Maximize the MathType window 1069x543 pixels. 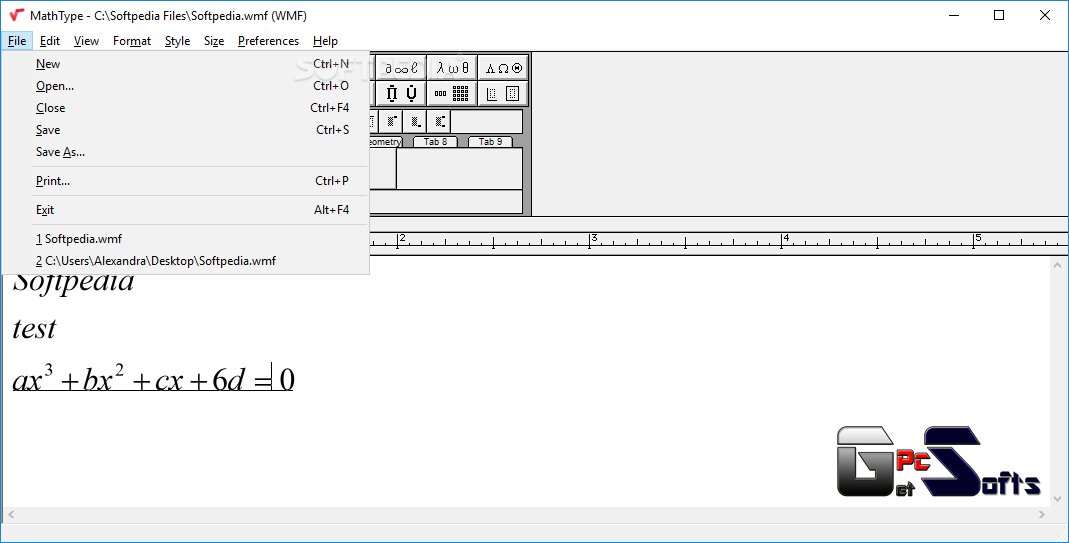(999, 15)
